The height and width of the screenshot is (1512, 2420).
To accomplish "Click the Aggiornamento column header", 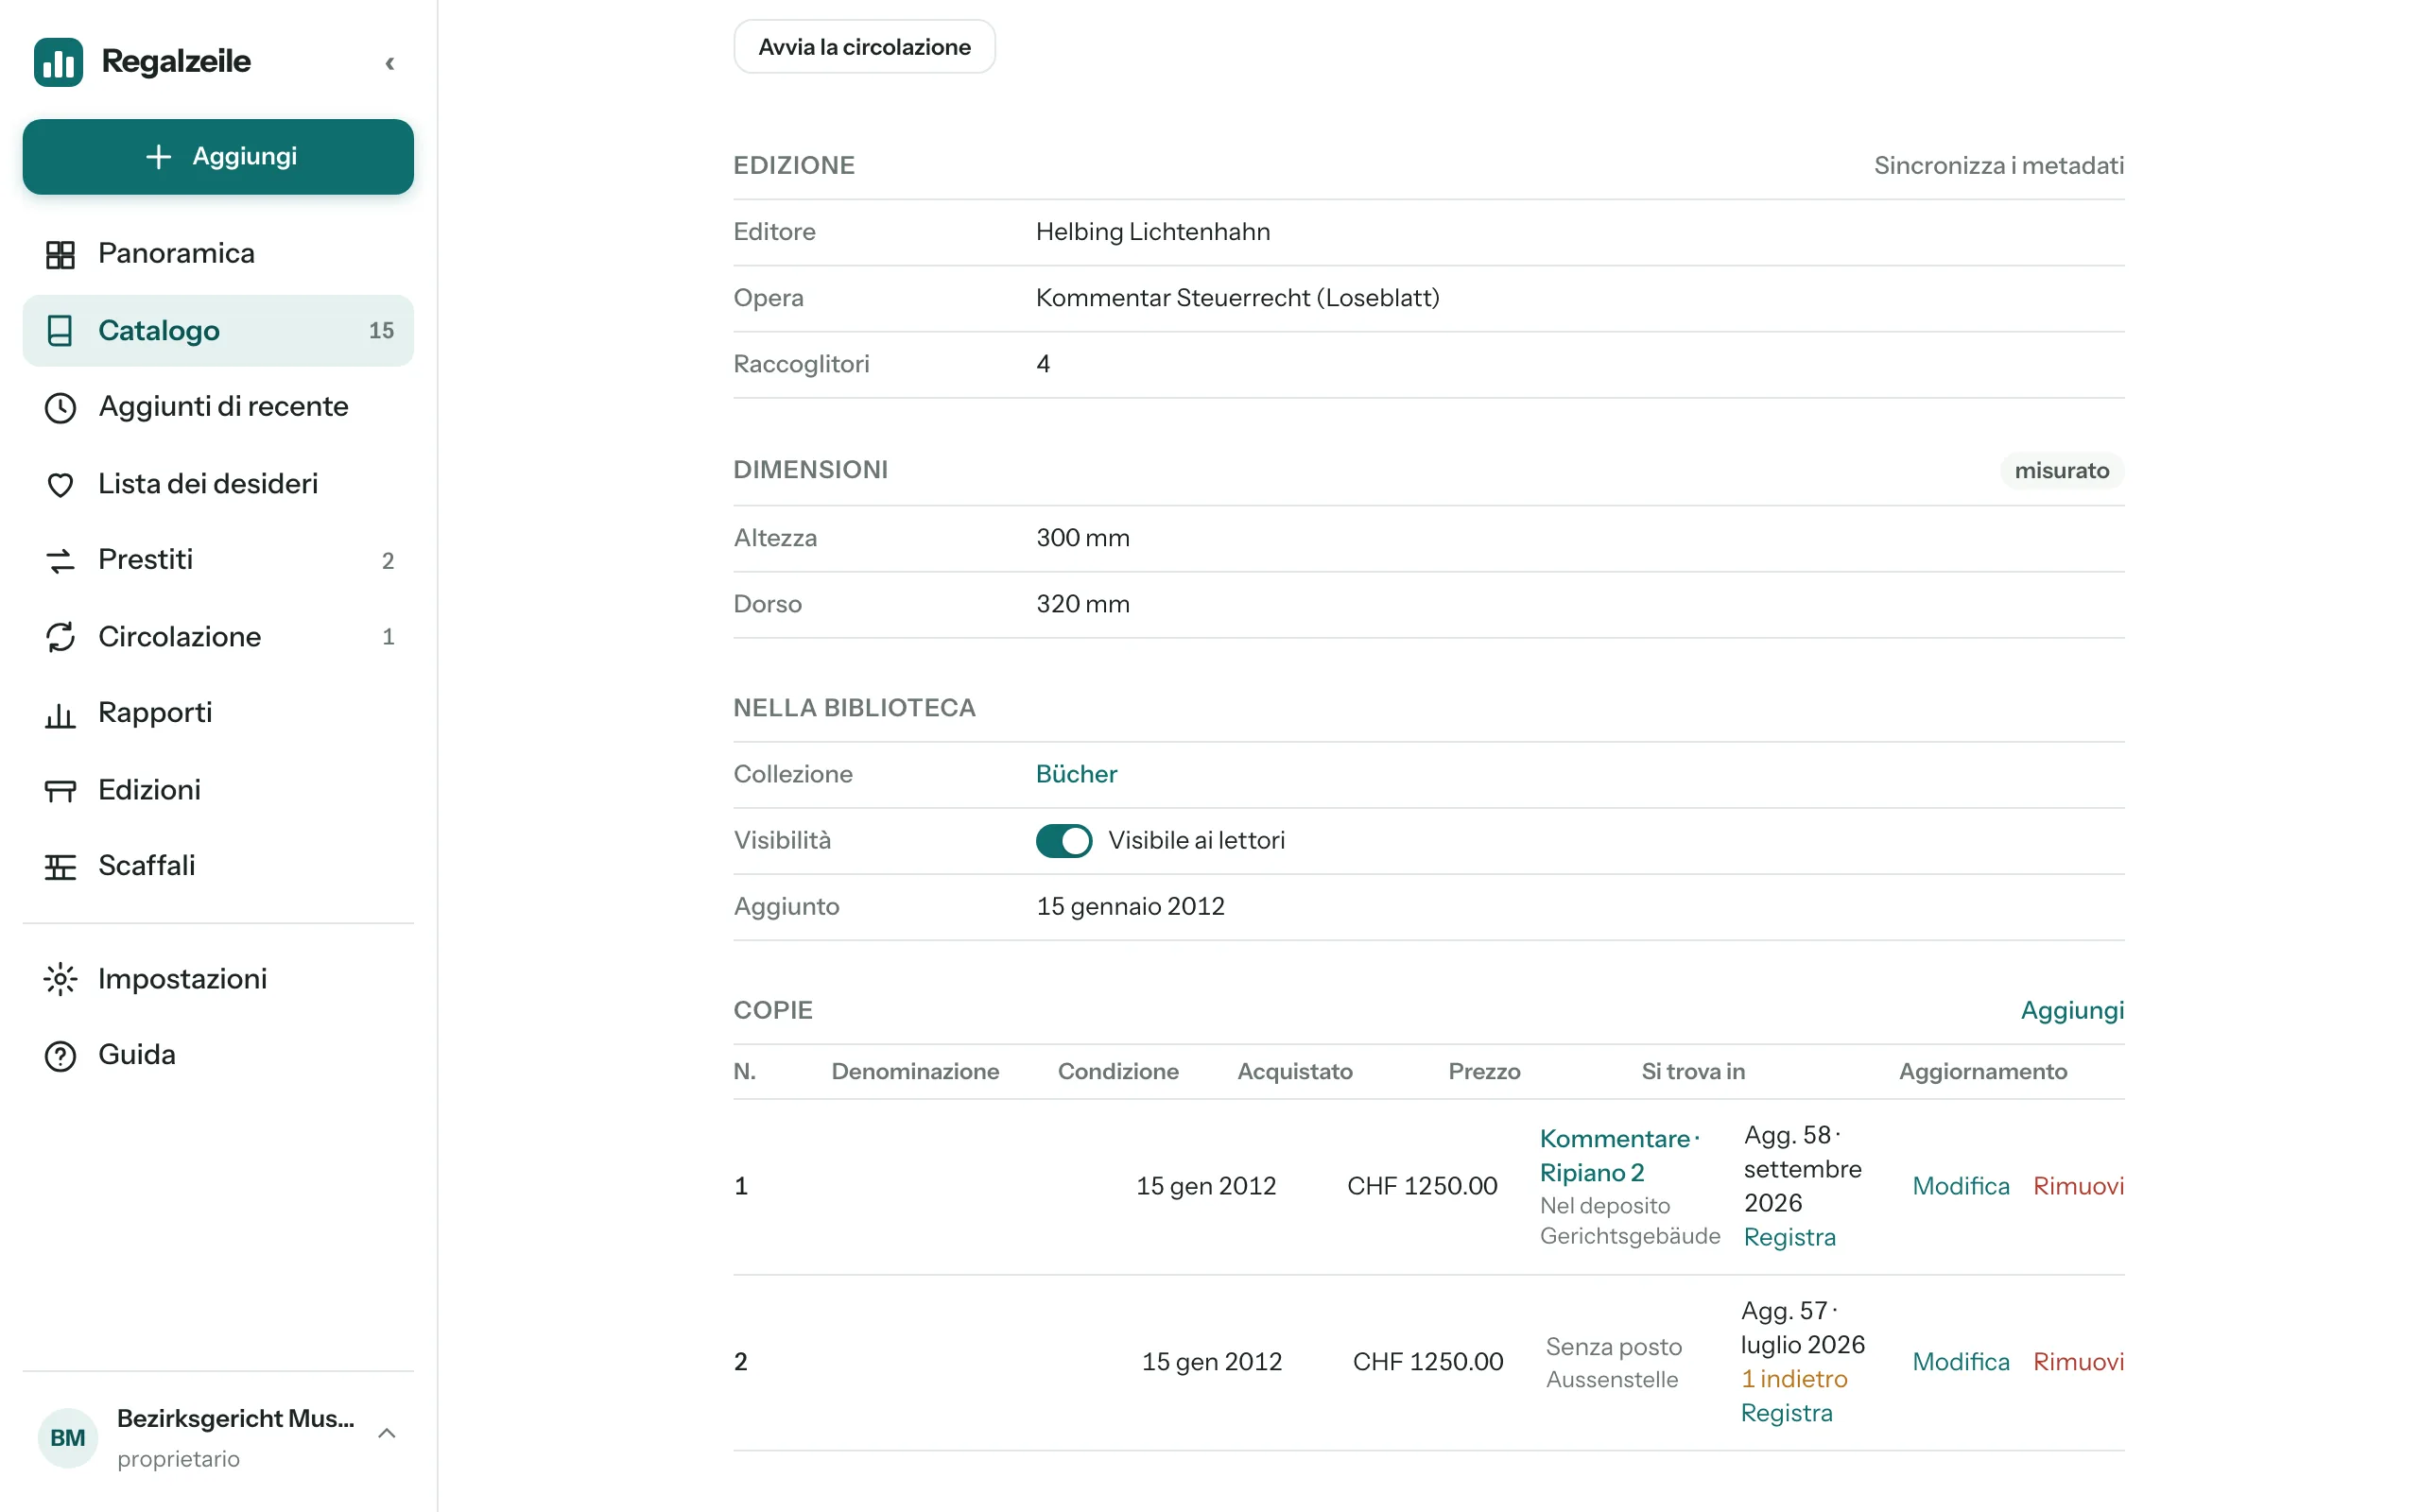I will [1982, 1072].
